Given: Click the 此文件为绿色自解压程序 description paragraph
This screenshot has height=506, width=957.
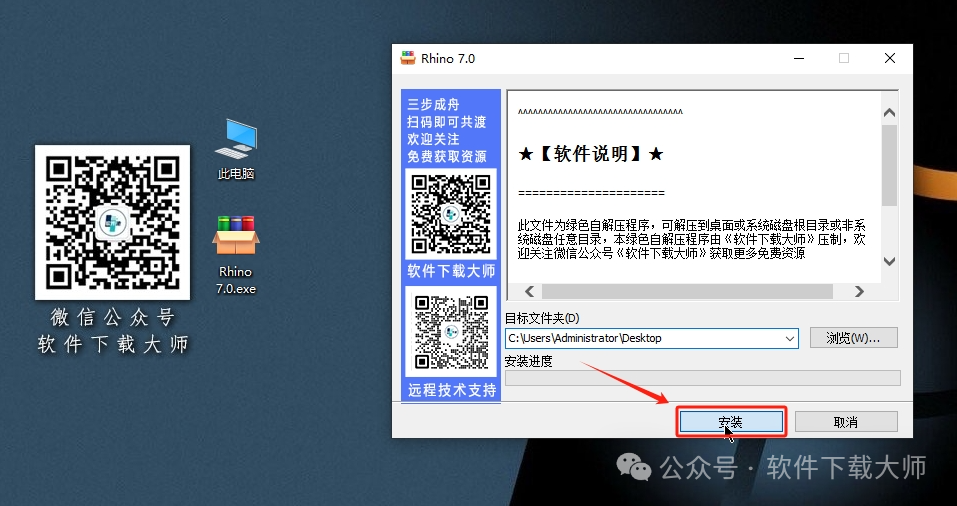Looking at the screenshot, I should pyautogui.click(x=692, y=239).
